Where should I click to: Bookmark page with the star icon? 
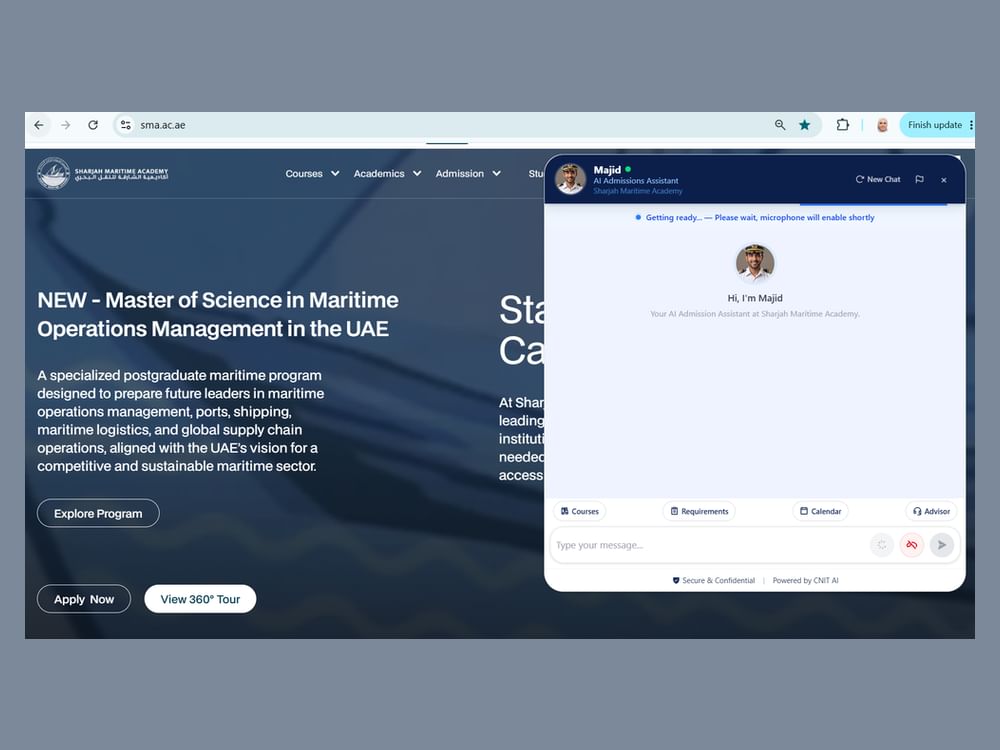(x=805, y=125)
